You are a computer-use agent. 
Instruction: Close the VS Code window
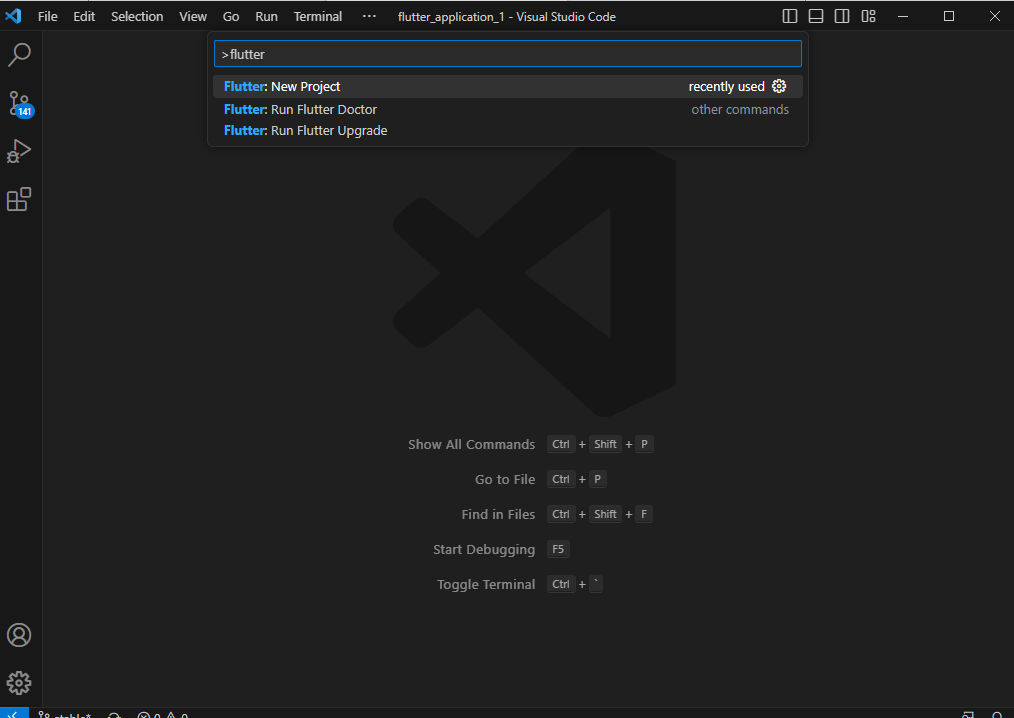(995, 16)
